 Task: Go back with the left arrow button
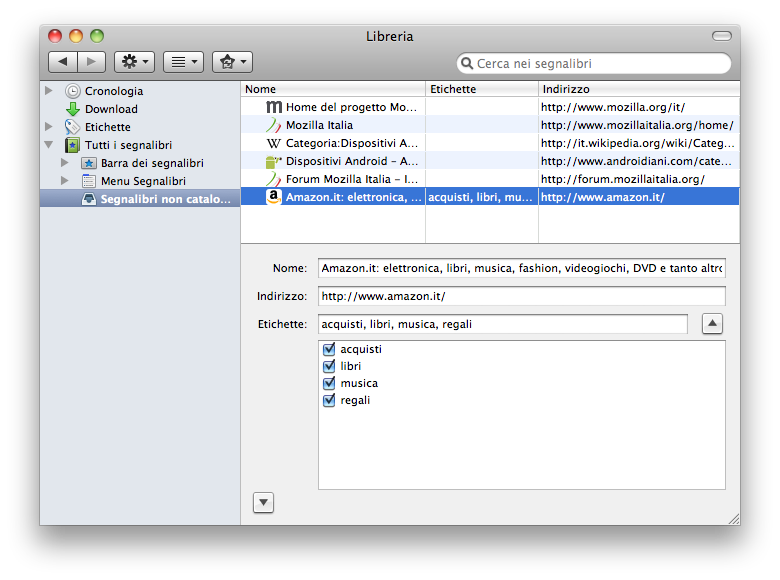[x=63, y=62]
